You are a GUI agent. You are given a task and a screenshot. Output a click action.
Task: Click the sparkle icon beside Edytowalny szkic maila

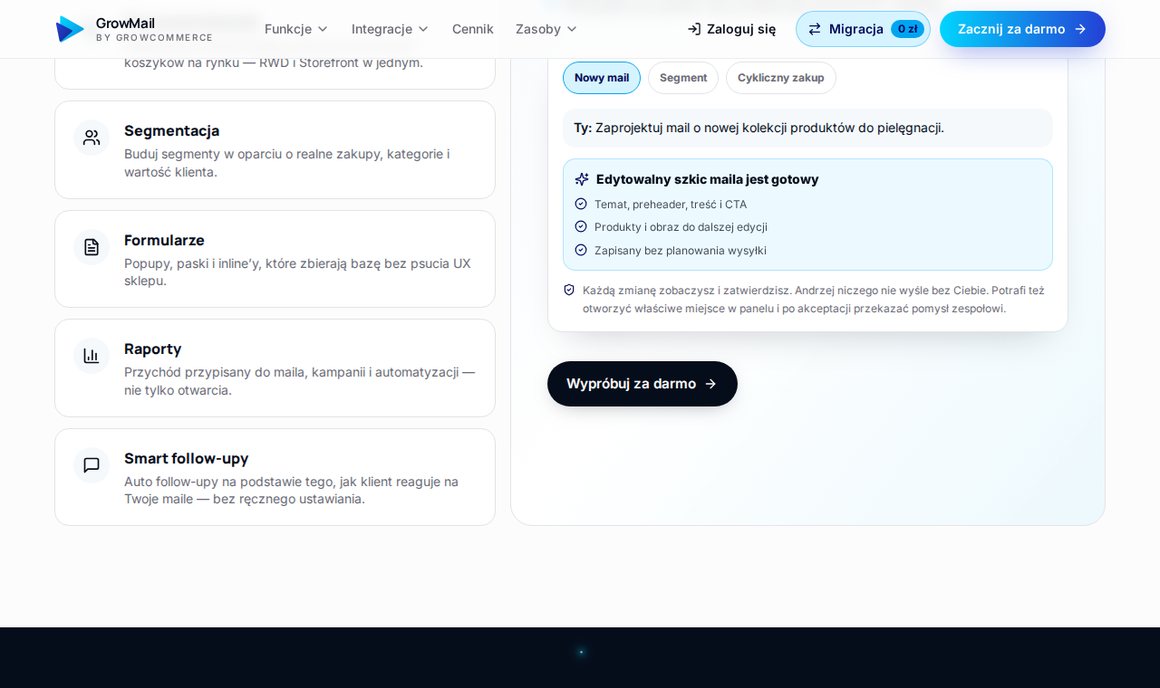pyautogui.click(x=582, y=179)
